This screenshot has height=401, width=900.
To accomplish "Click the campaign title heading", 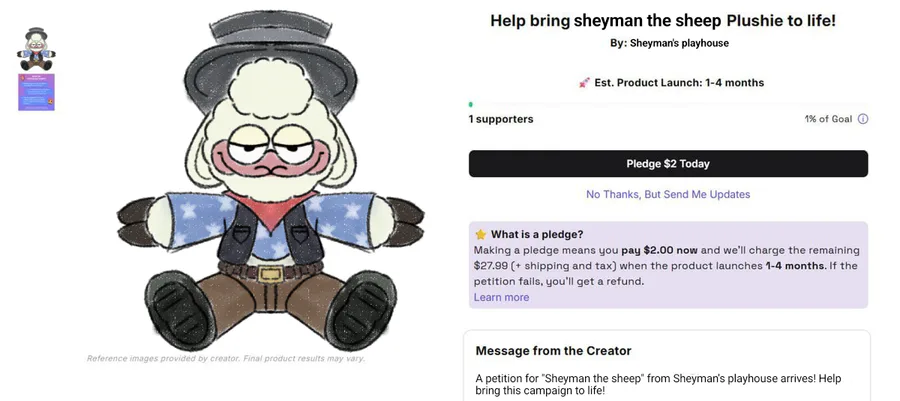I will (663, 21).
